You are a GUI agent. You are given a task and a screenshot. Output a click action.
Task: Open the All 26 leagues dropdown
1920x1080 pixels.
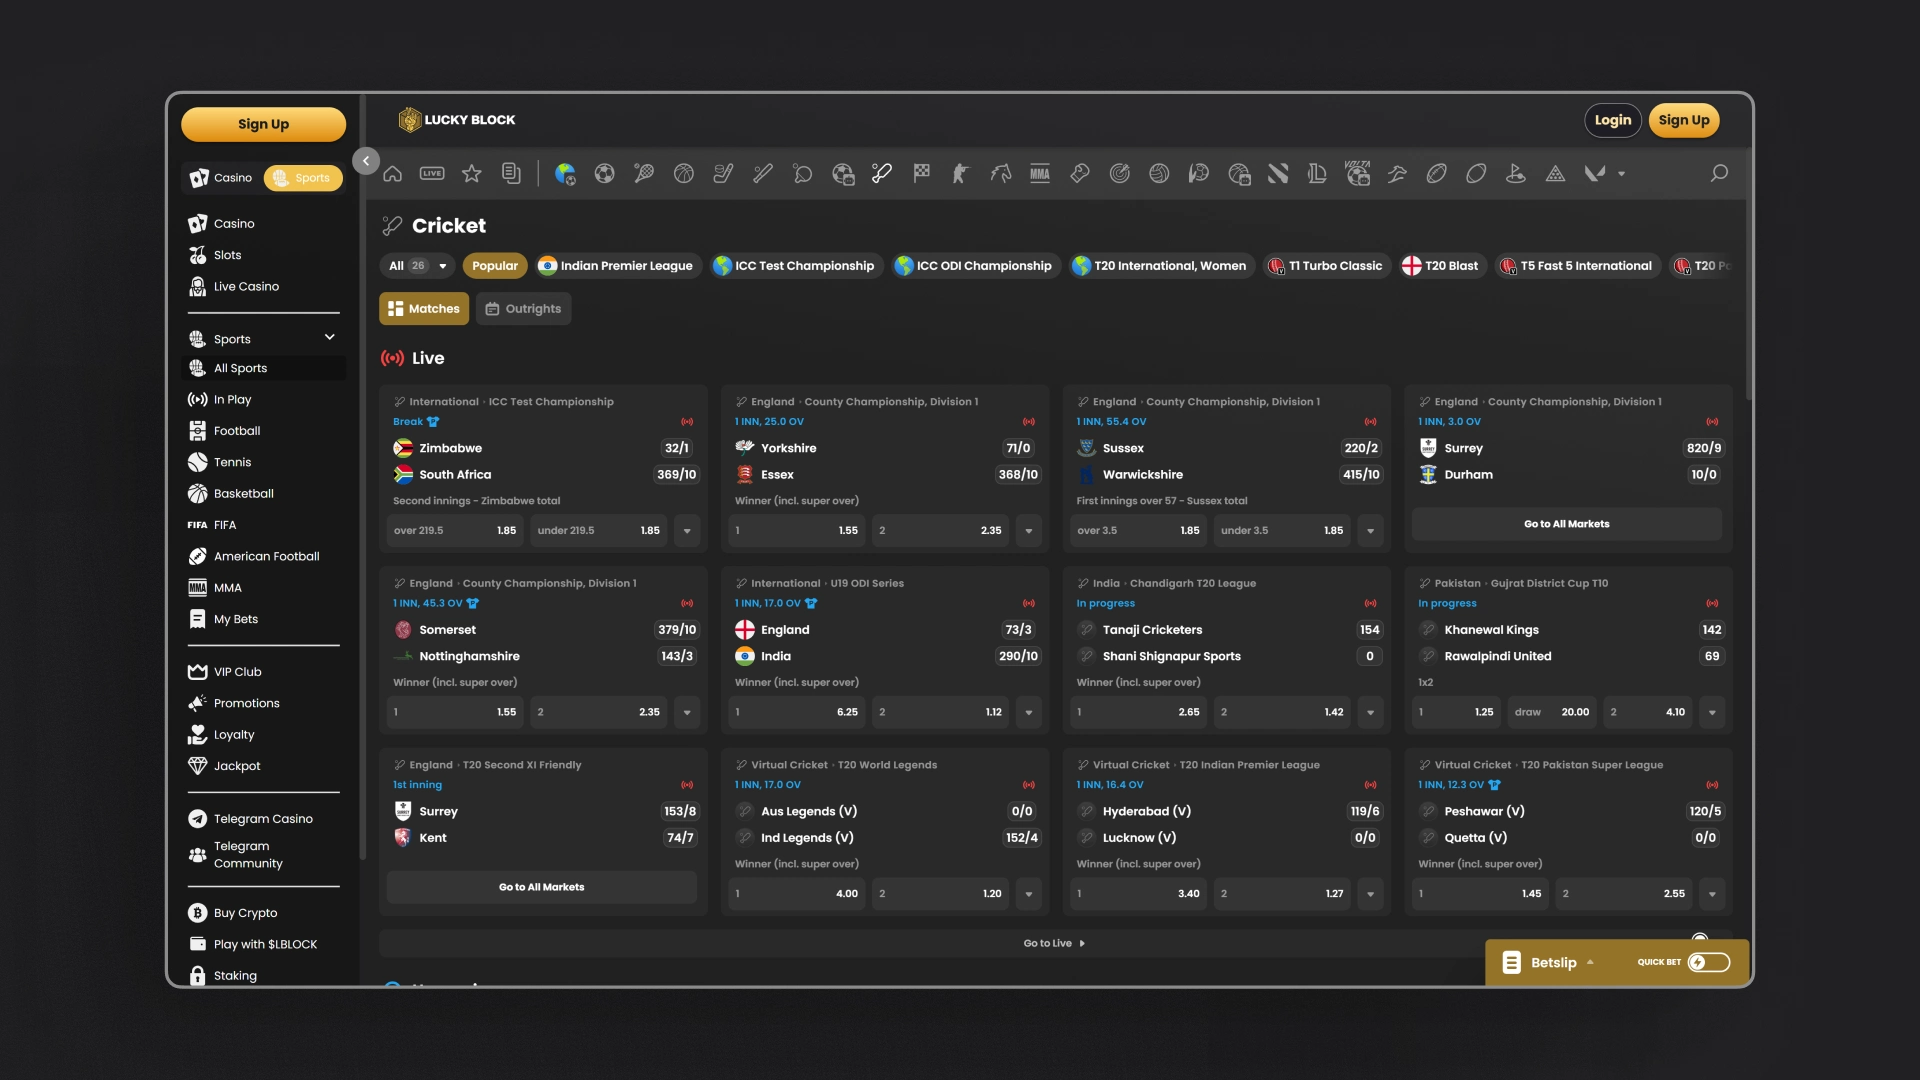[x=417, y=266]
